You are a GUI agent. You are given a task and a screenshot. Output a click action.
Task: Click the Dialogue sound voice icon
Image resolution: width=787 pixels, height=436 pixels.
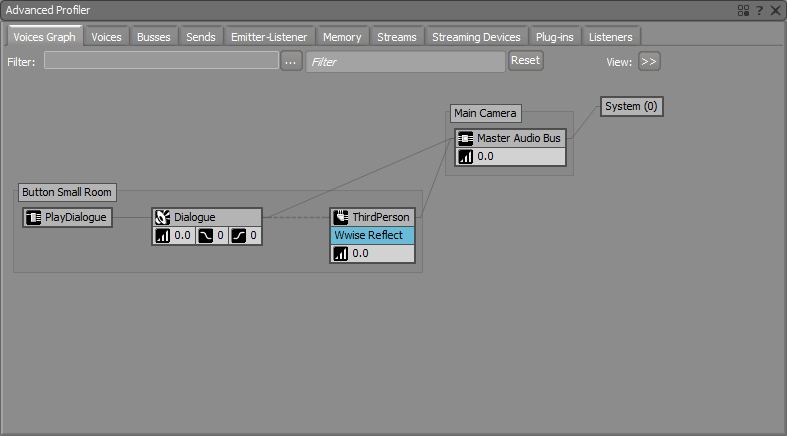pos(162,217)
